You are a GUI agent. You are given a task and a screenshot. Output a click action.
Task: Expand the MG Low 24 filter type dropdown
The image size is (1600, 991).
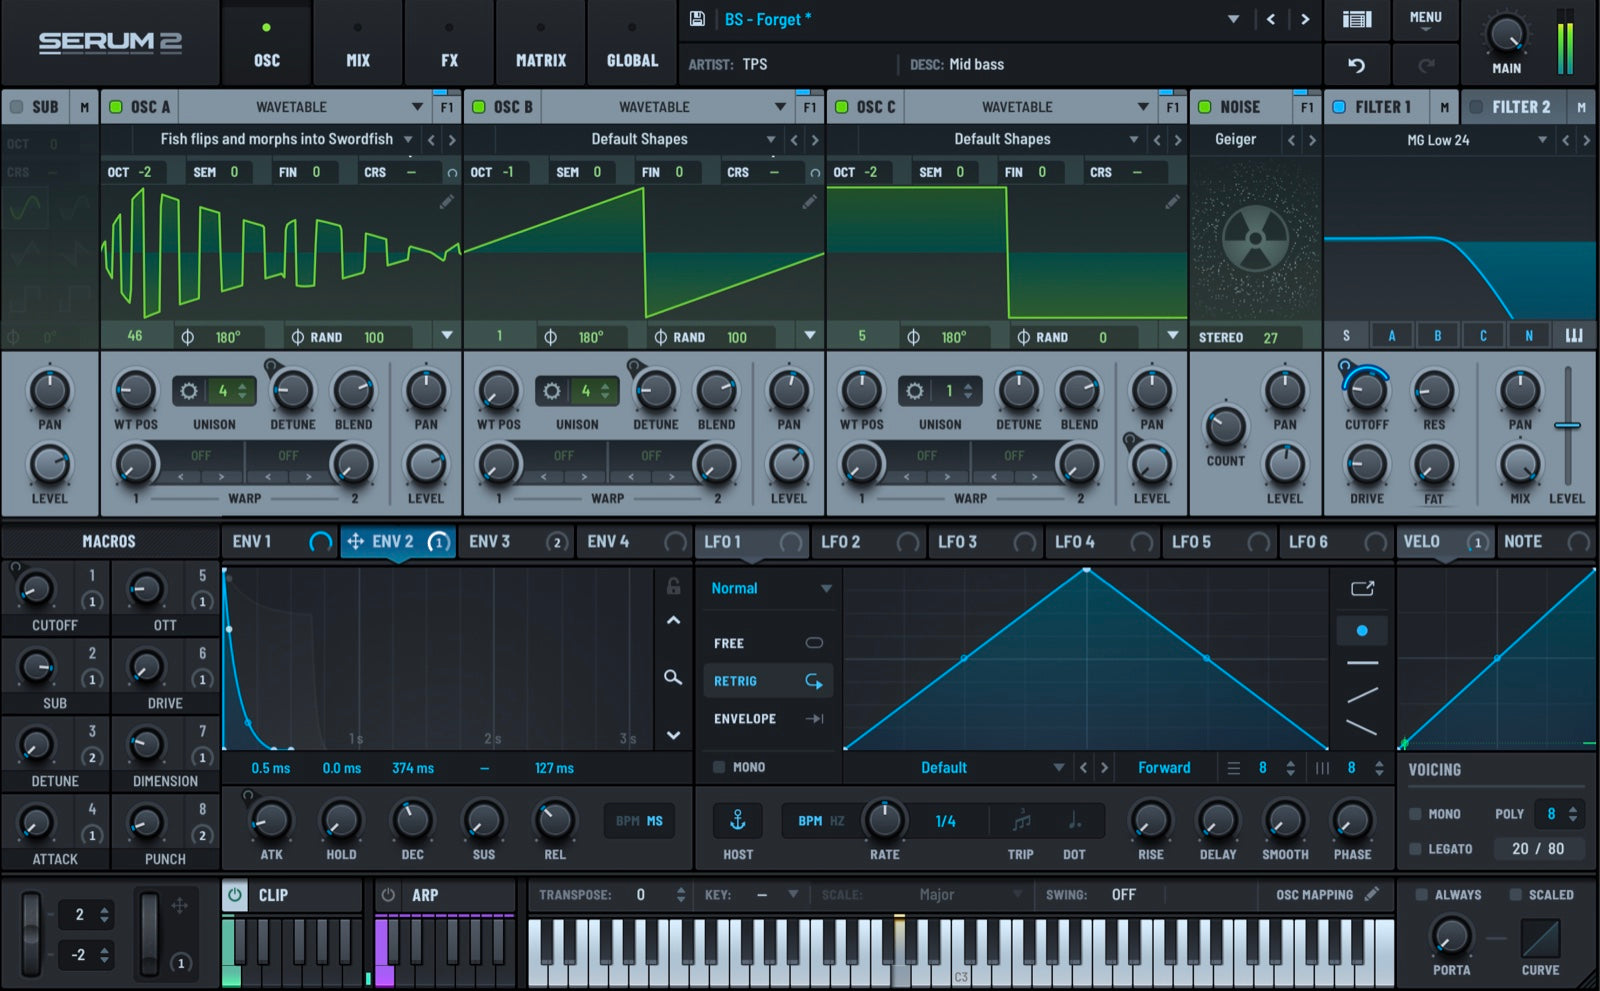click(x=1541, y=140)
